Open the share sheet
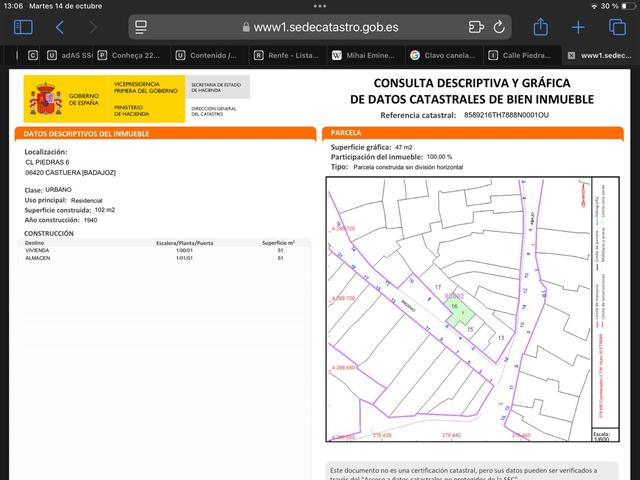Image resolution: width=640 pixels, height=480 pixels. tap(541, 28)
